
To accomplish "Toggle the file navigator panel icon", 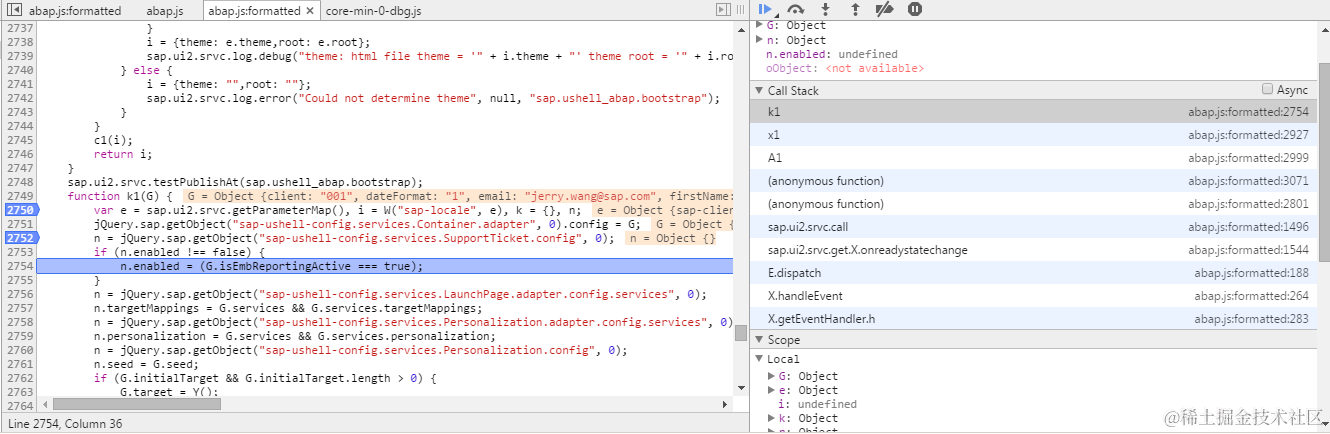I will tap(15, 10).
